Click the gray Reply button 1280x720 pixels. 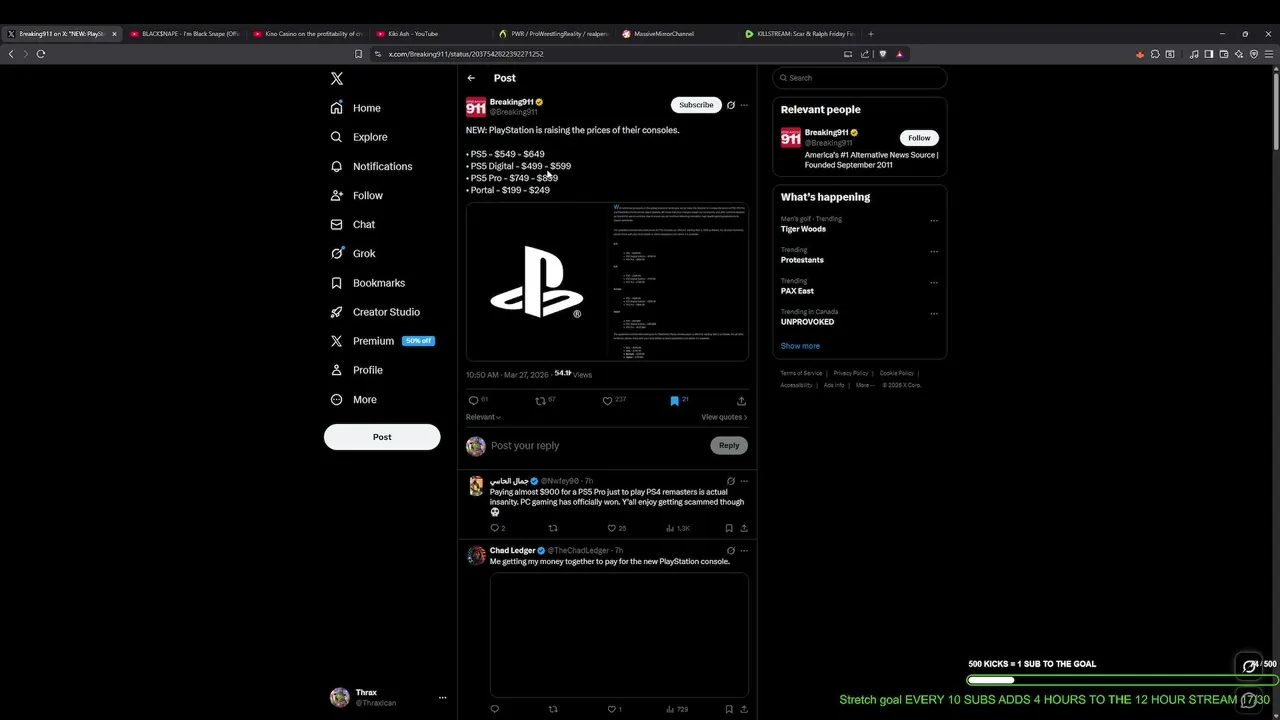pos(729,446)
